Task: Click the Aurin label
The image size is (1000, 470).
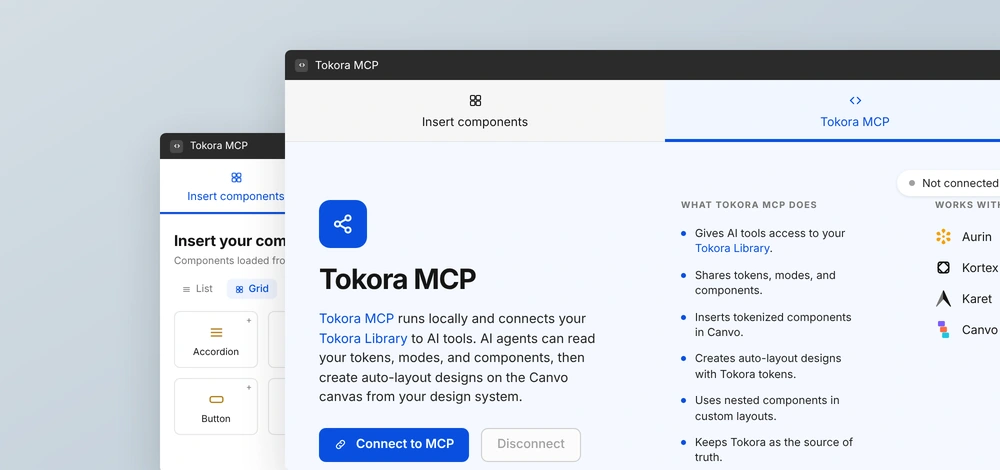Action: click(x=976, y=237)
